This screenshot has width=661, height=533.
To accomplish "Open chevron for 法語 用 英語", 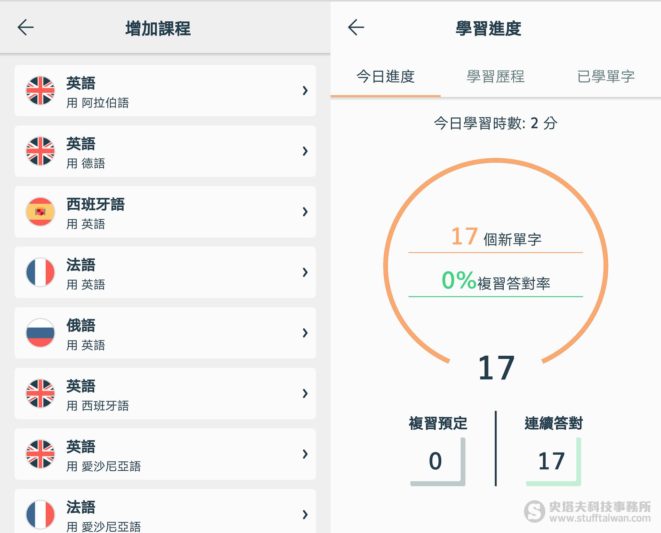I will 305,272.
